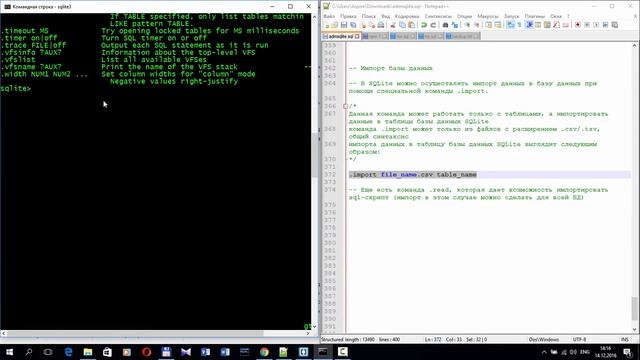Click the '.timeout MS' line in console
The image size is (640, 360).
point(24,31)
